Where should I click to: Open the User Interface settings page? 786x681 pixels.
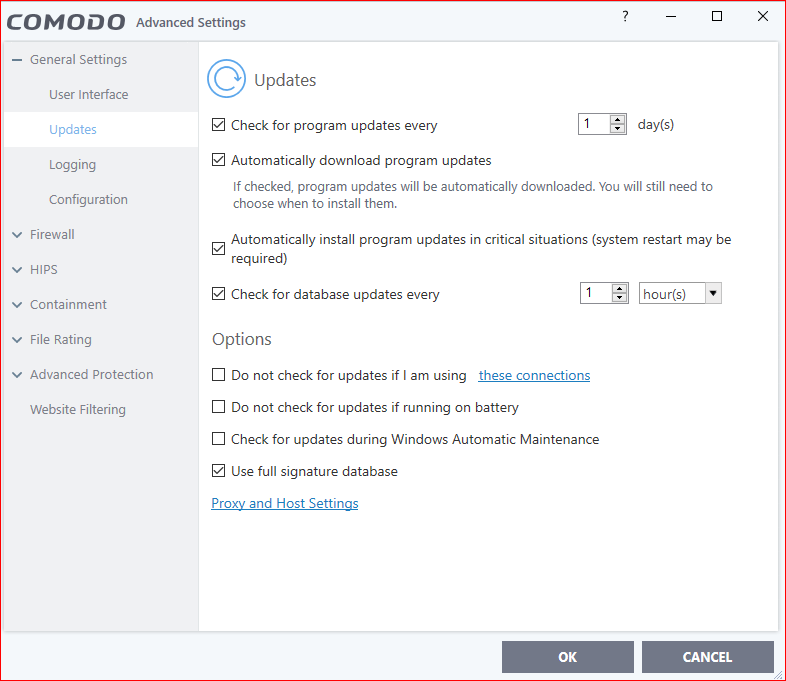click(88, 95)
